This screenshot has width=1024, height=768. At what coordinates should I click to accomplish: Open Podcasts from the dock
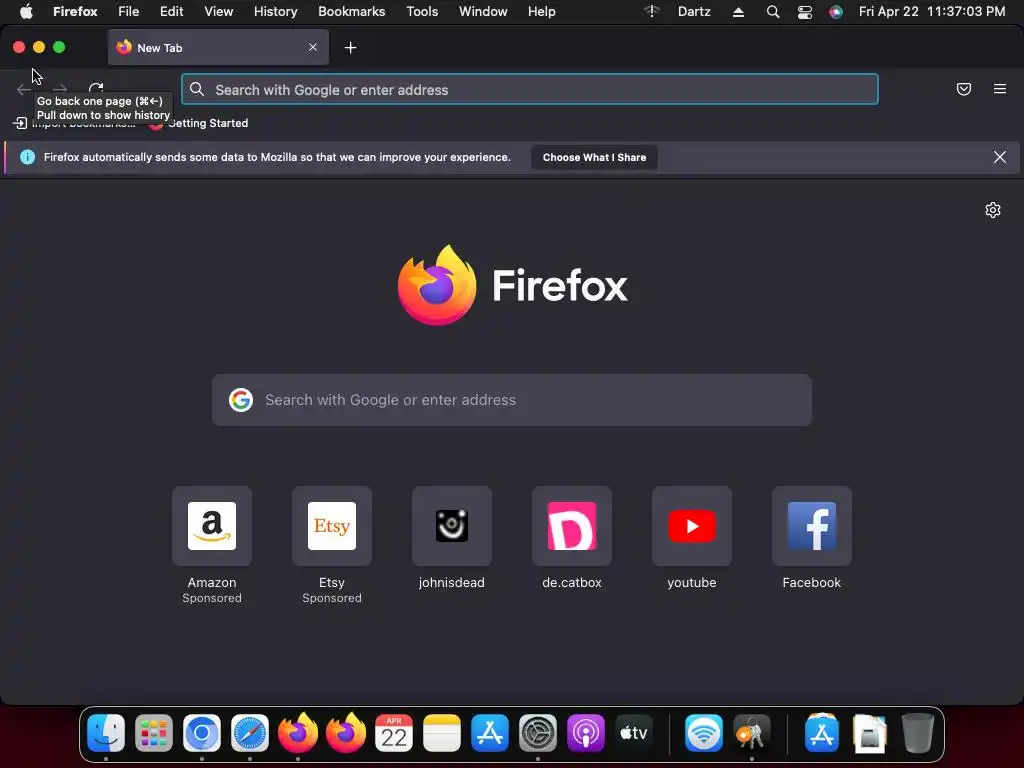pyautogui.click(x=586, y=733)
